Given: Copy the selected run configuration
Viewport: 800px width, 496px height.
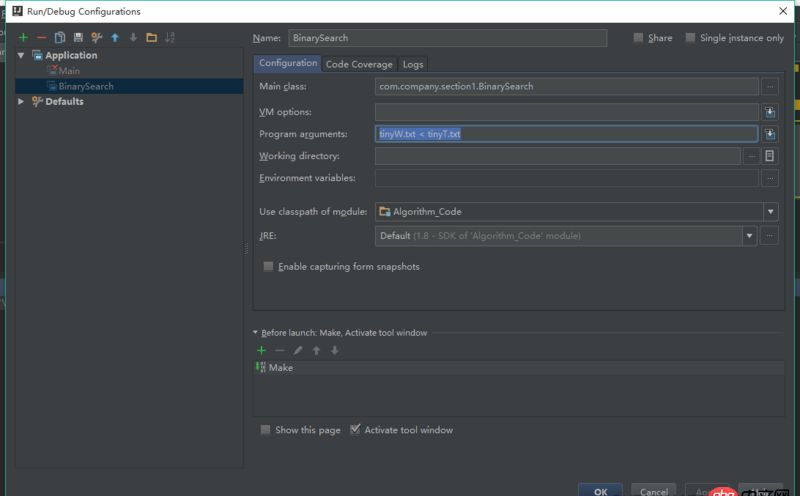Looking at the screenshot, I should pyautogui.click(x=60, y=38).
